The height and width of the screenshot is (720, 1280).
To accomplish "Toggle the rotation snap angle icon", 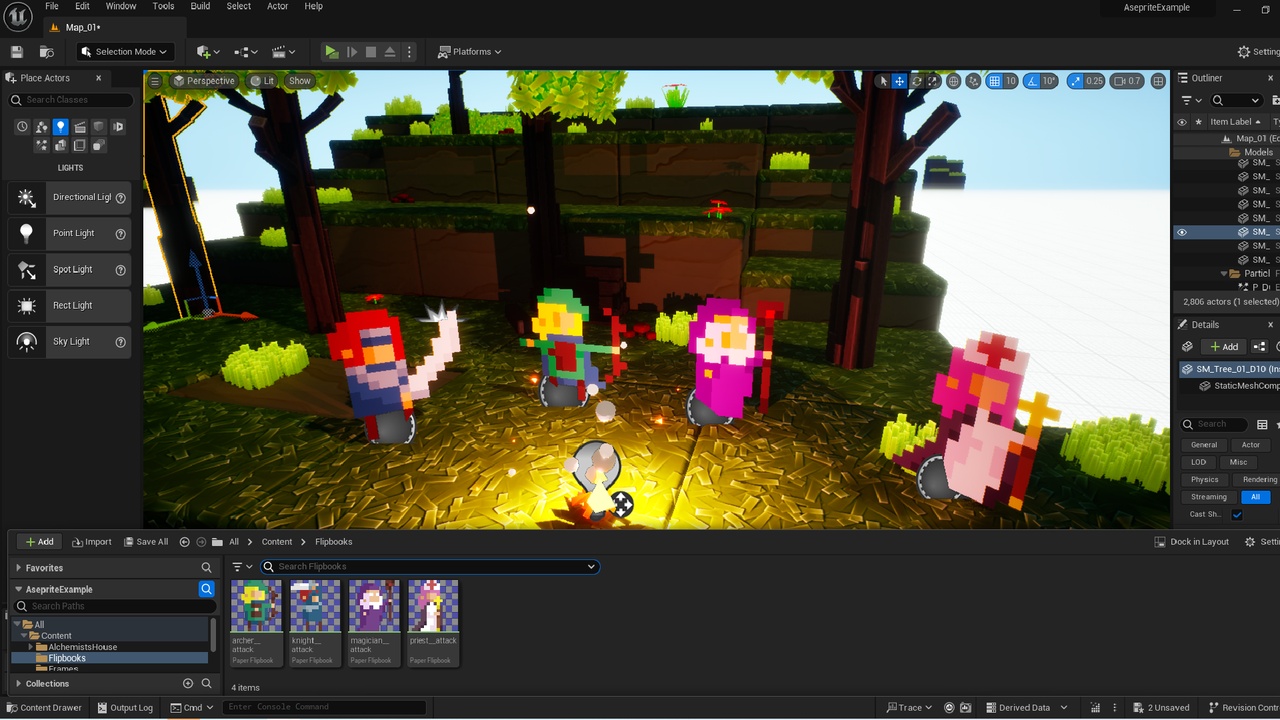I will [x=1032, y=81].
